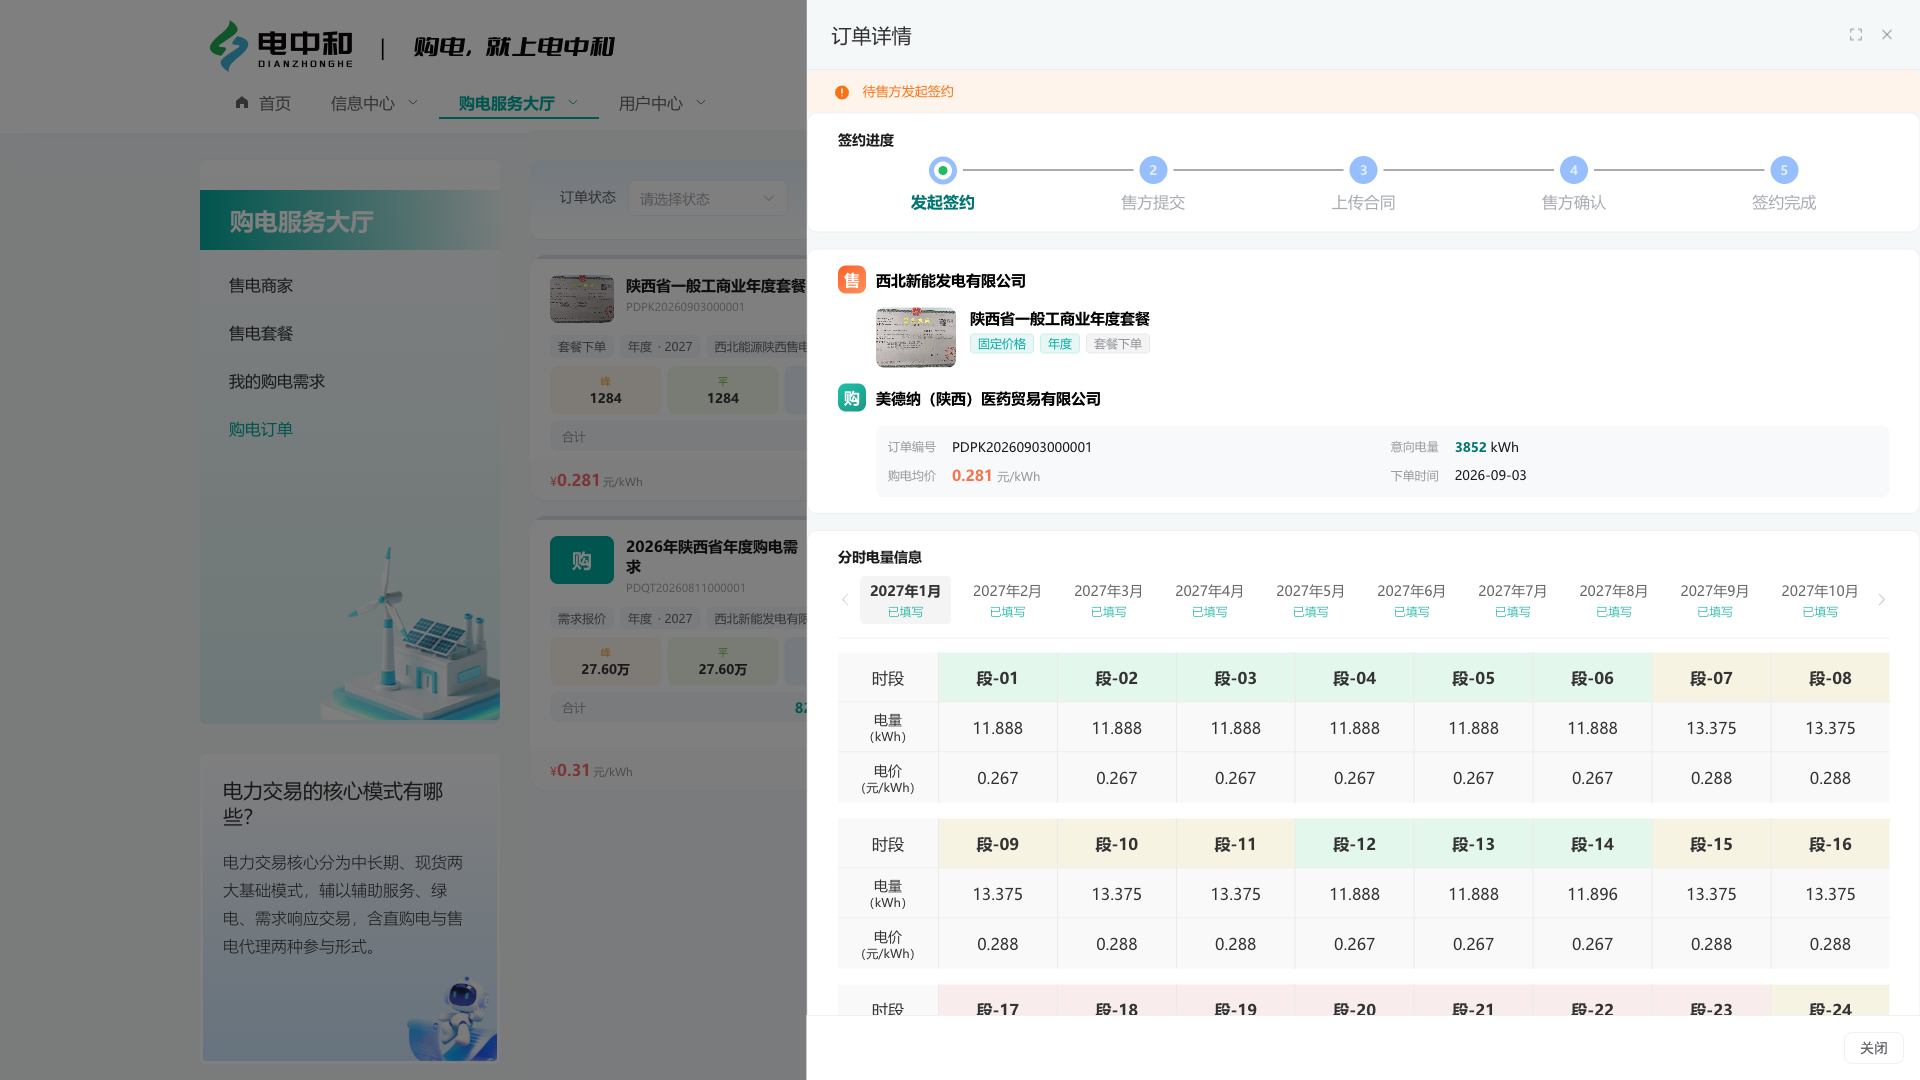This screenshot has width=1920, height=1080.
Task: Open 我的购电需求 in the sidebar
Action: [276, 382]
